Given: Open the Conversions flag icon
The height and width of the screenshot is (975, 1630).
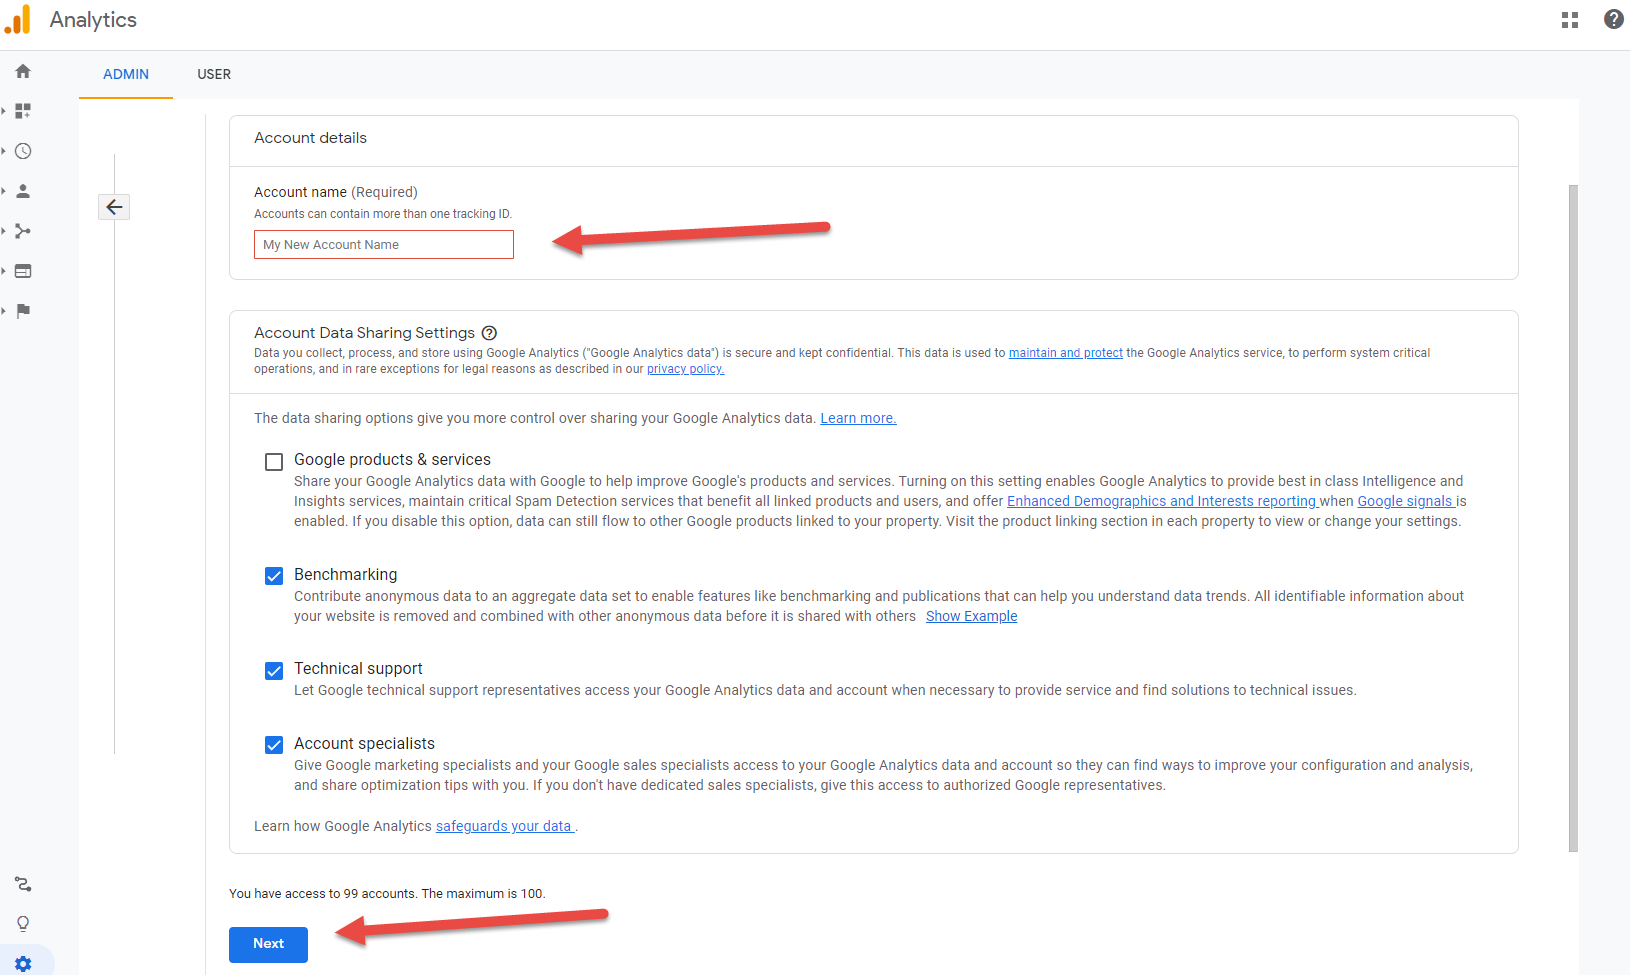Looking at the screenshot, I should (23, 311).
